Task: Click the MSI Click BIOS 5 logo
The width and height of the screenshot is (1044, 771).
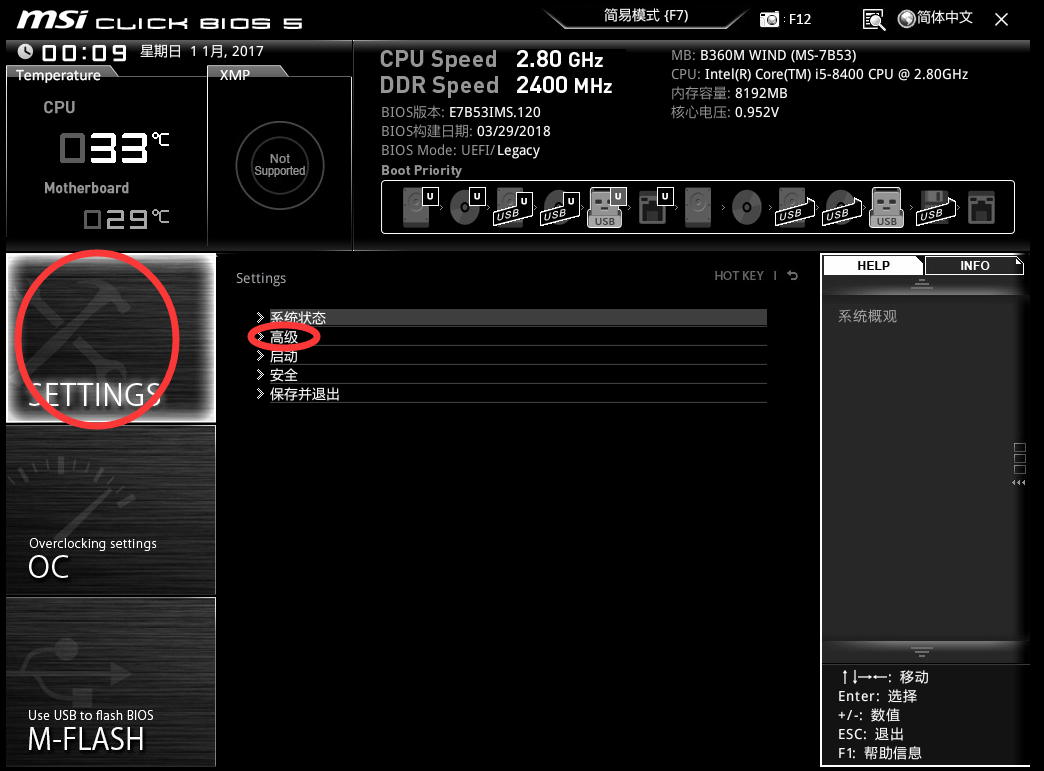Action: (160, 21)
